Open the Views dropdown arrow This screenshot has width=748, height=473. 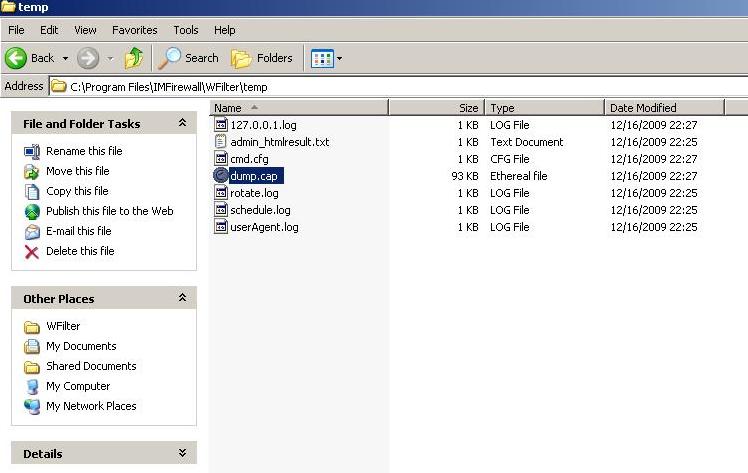pyautogui.click(x=340, y=59)
